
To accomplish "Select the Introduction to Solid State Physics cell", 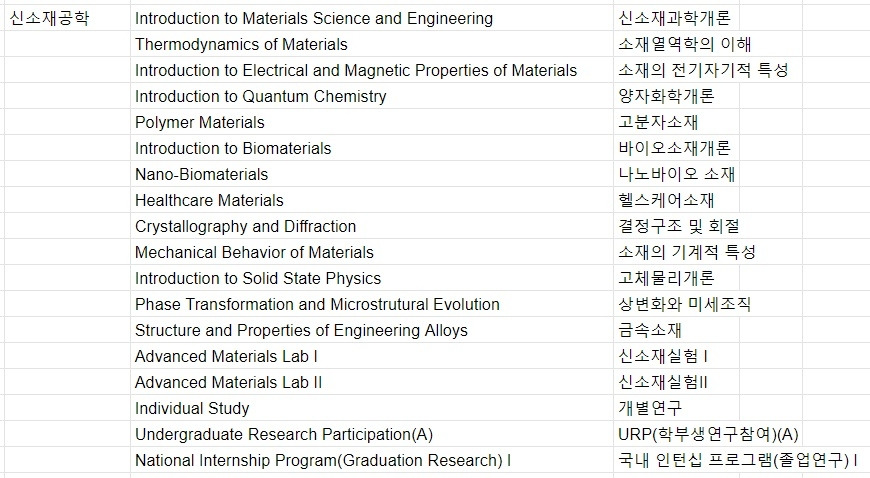I will click(x=372, y=278).
